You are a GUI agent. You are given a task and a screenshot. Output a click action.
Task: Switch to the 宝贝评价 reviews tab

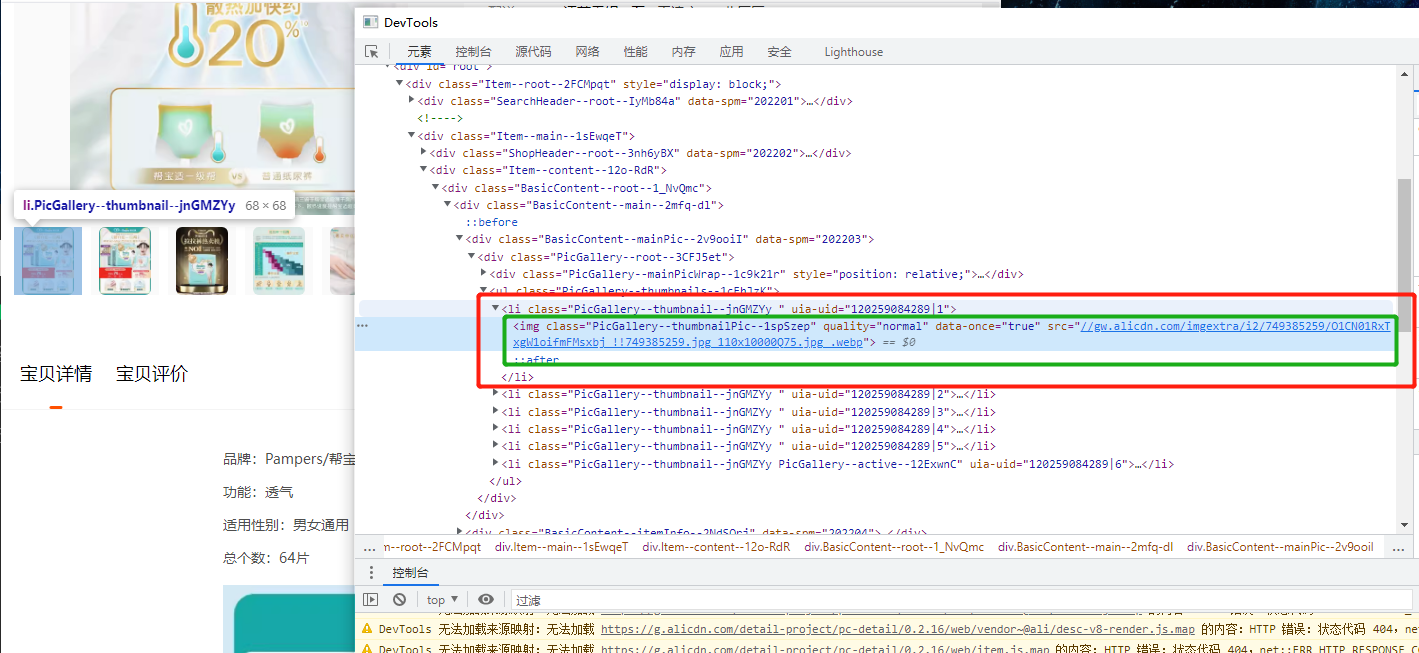click(x=152, y=374)
